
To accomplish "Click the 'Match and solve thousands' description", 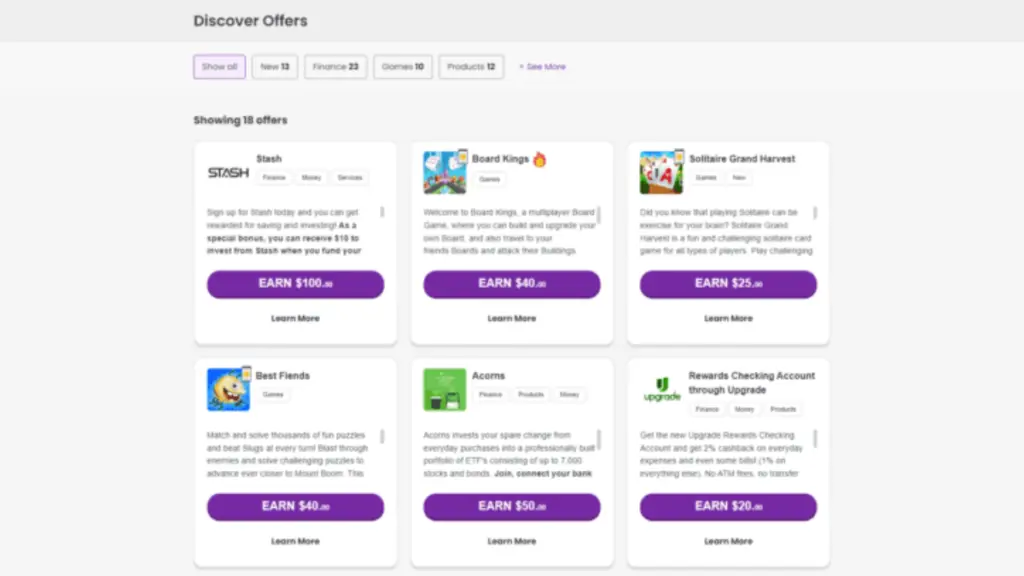I will click(x=288, y=454).
